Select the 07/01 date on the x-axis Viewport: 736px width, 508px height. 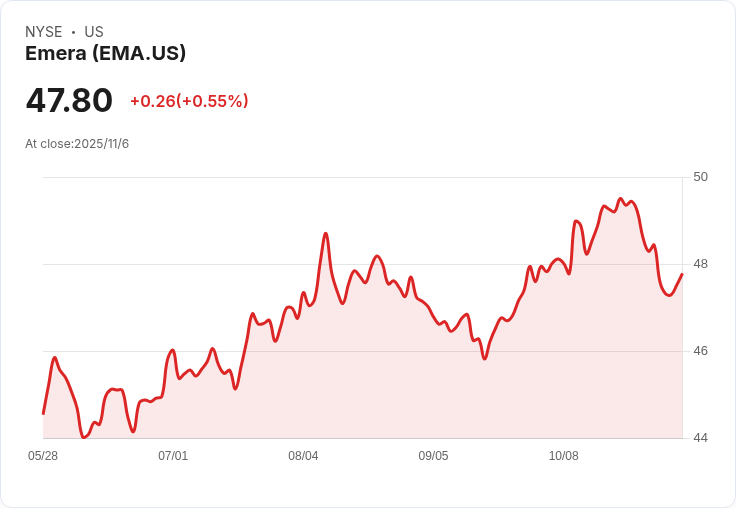tap(173, 456)
